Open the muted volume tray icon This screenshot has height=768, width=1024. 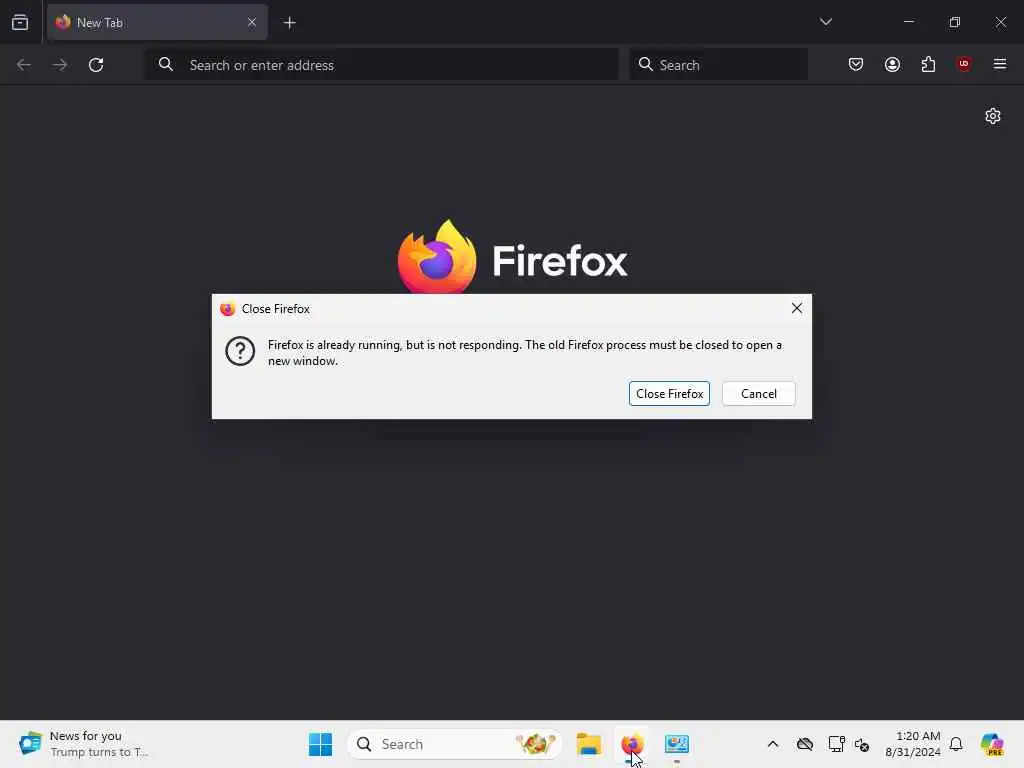pos(862,744)
